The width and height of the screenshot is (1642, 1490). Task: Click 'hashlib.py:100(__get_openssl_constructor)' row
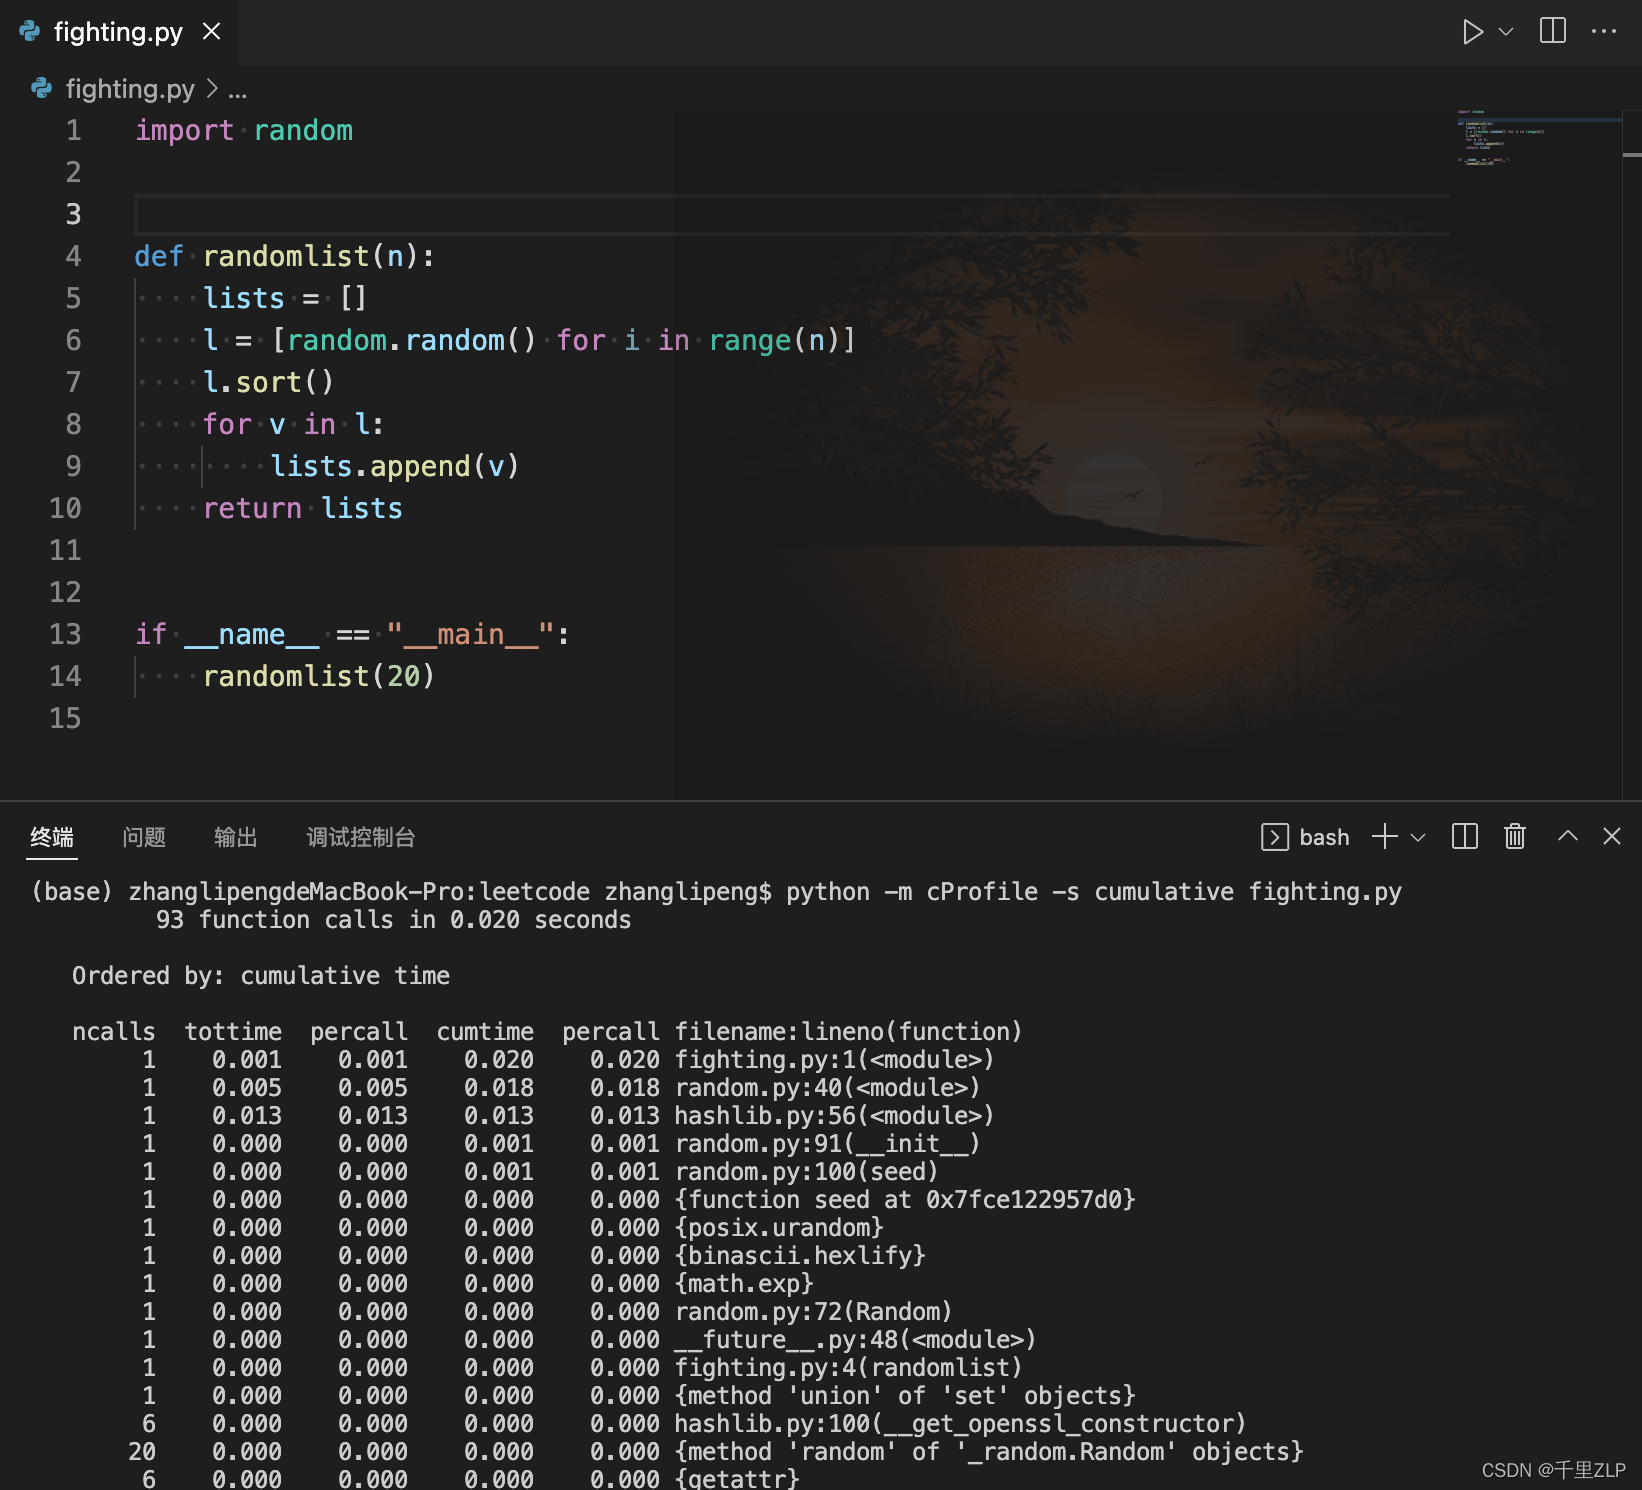pos(961,1423)
